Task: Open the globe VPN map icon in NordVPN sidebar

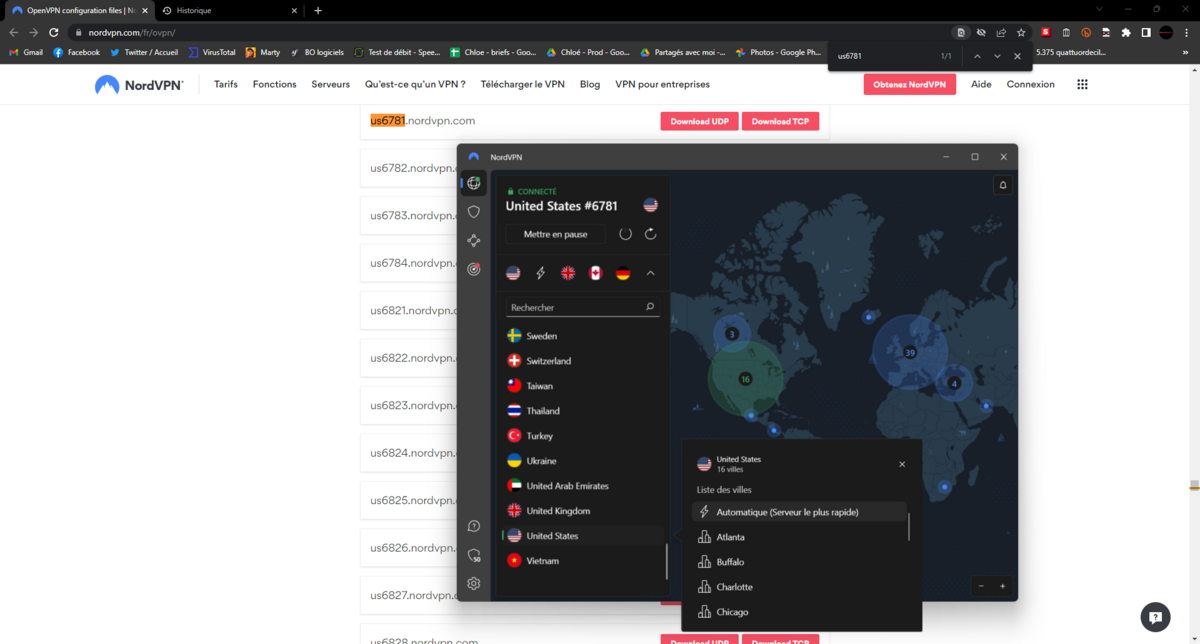Action: [474, 183]
